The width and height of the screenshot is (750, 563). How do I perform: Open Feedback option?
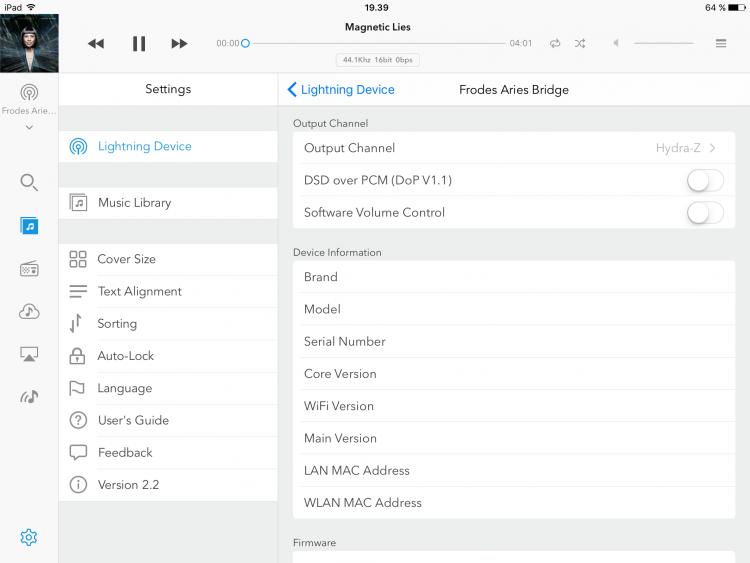coord(168,453)
